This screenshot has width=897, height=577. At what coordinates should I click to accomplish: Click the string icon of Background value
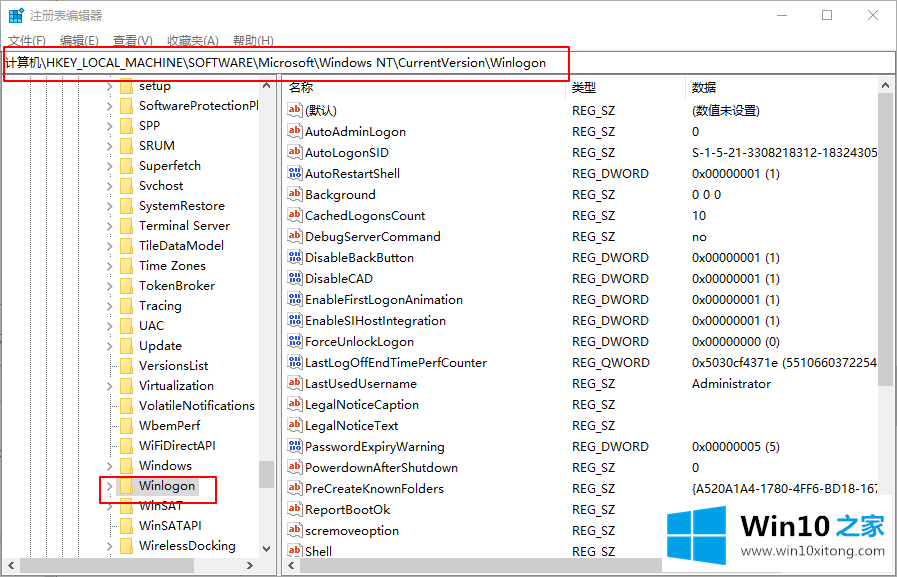(295, 194)
